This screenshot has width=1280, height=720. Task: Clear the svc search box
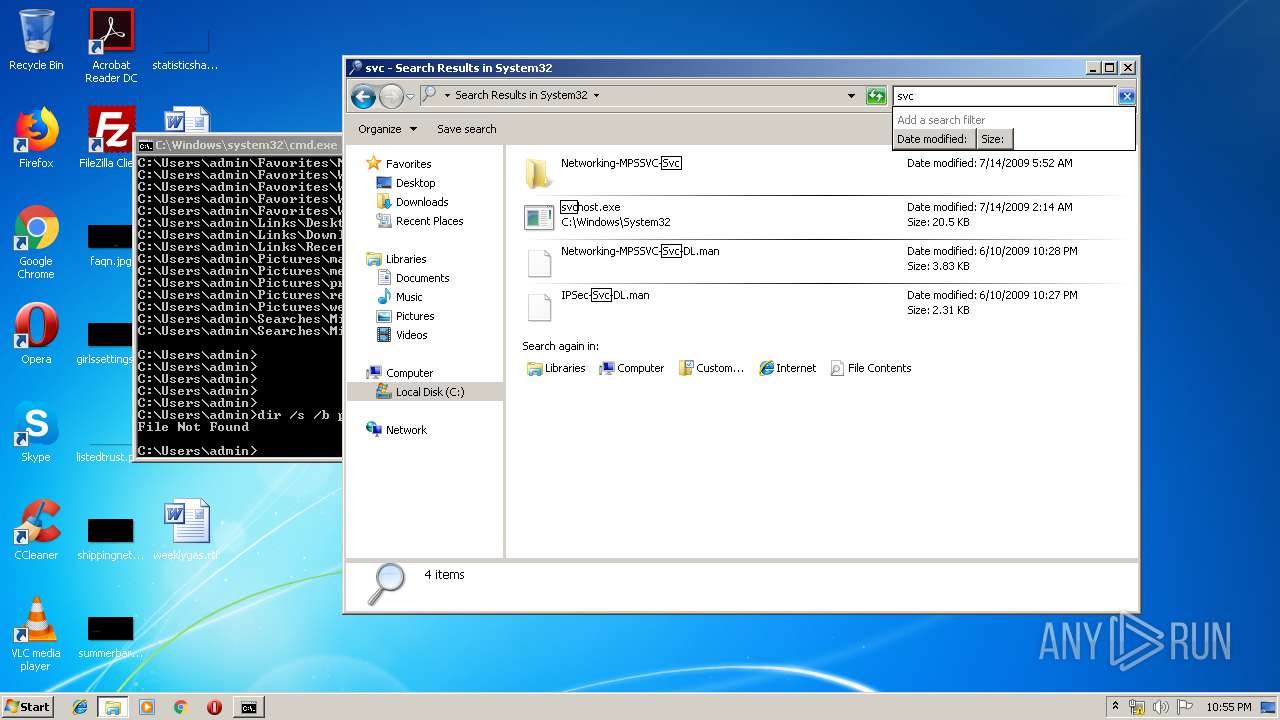point(1126,96)
